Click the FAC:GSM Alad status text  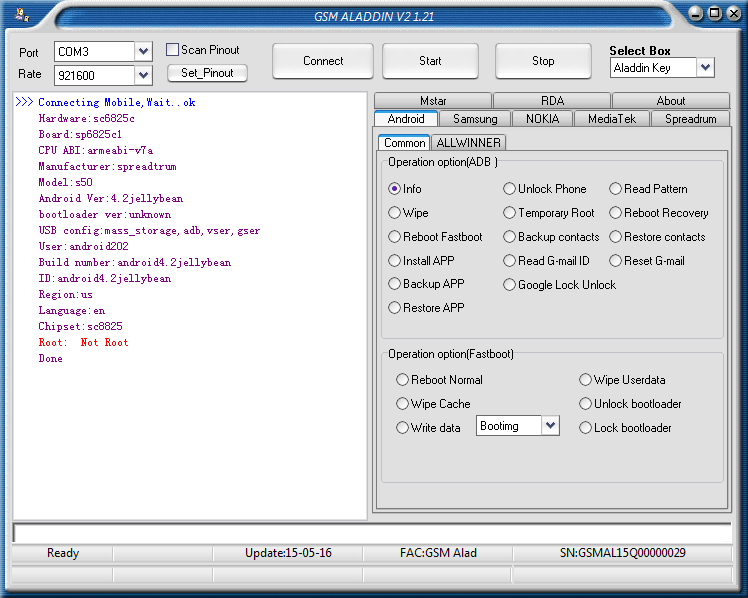(x=438, y=553)
